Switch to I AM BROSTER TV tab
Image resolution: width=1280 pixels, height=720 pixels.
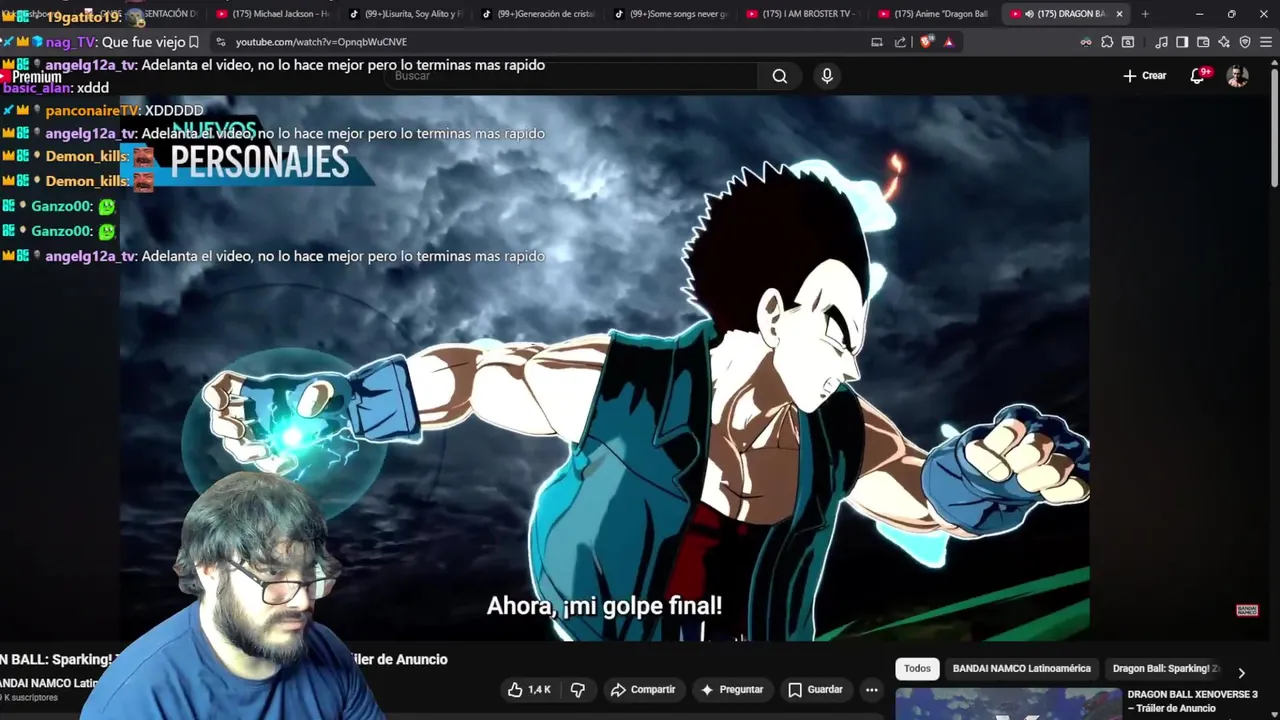click(802, 14)
